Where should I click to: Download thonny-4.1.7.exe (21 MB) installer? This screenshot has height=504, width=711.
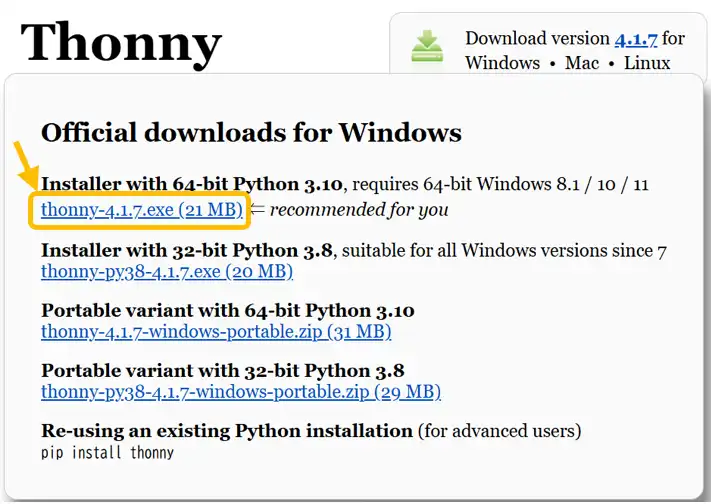(142, 210)
